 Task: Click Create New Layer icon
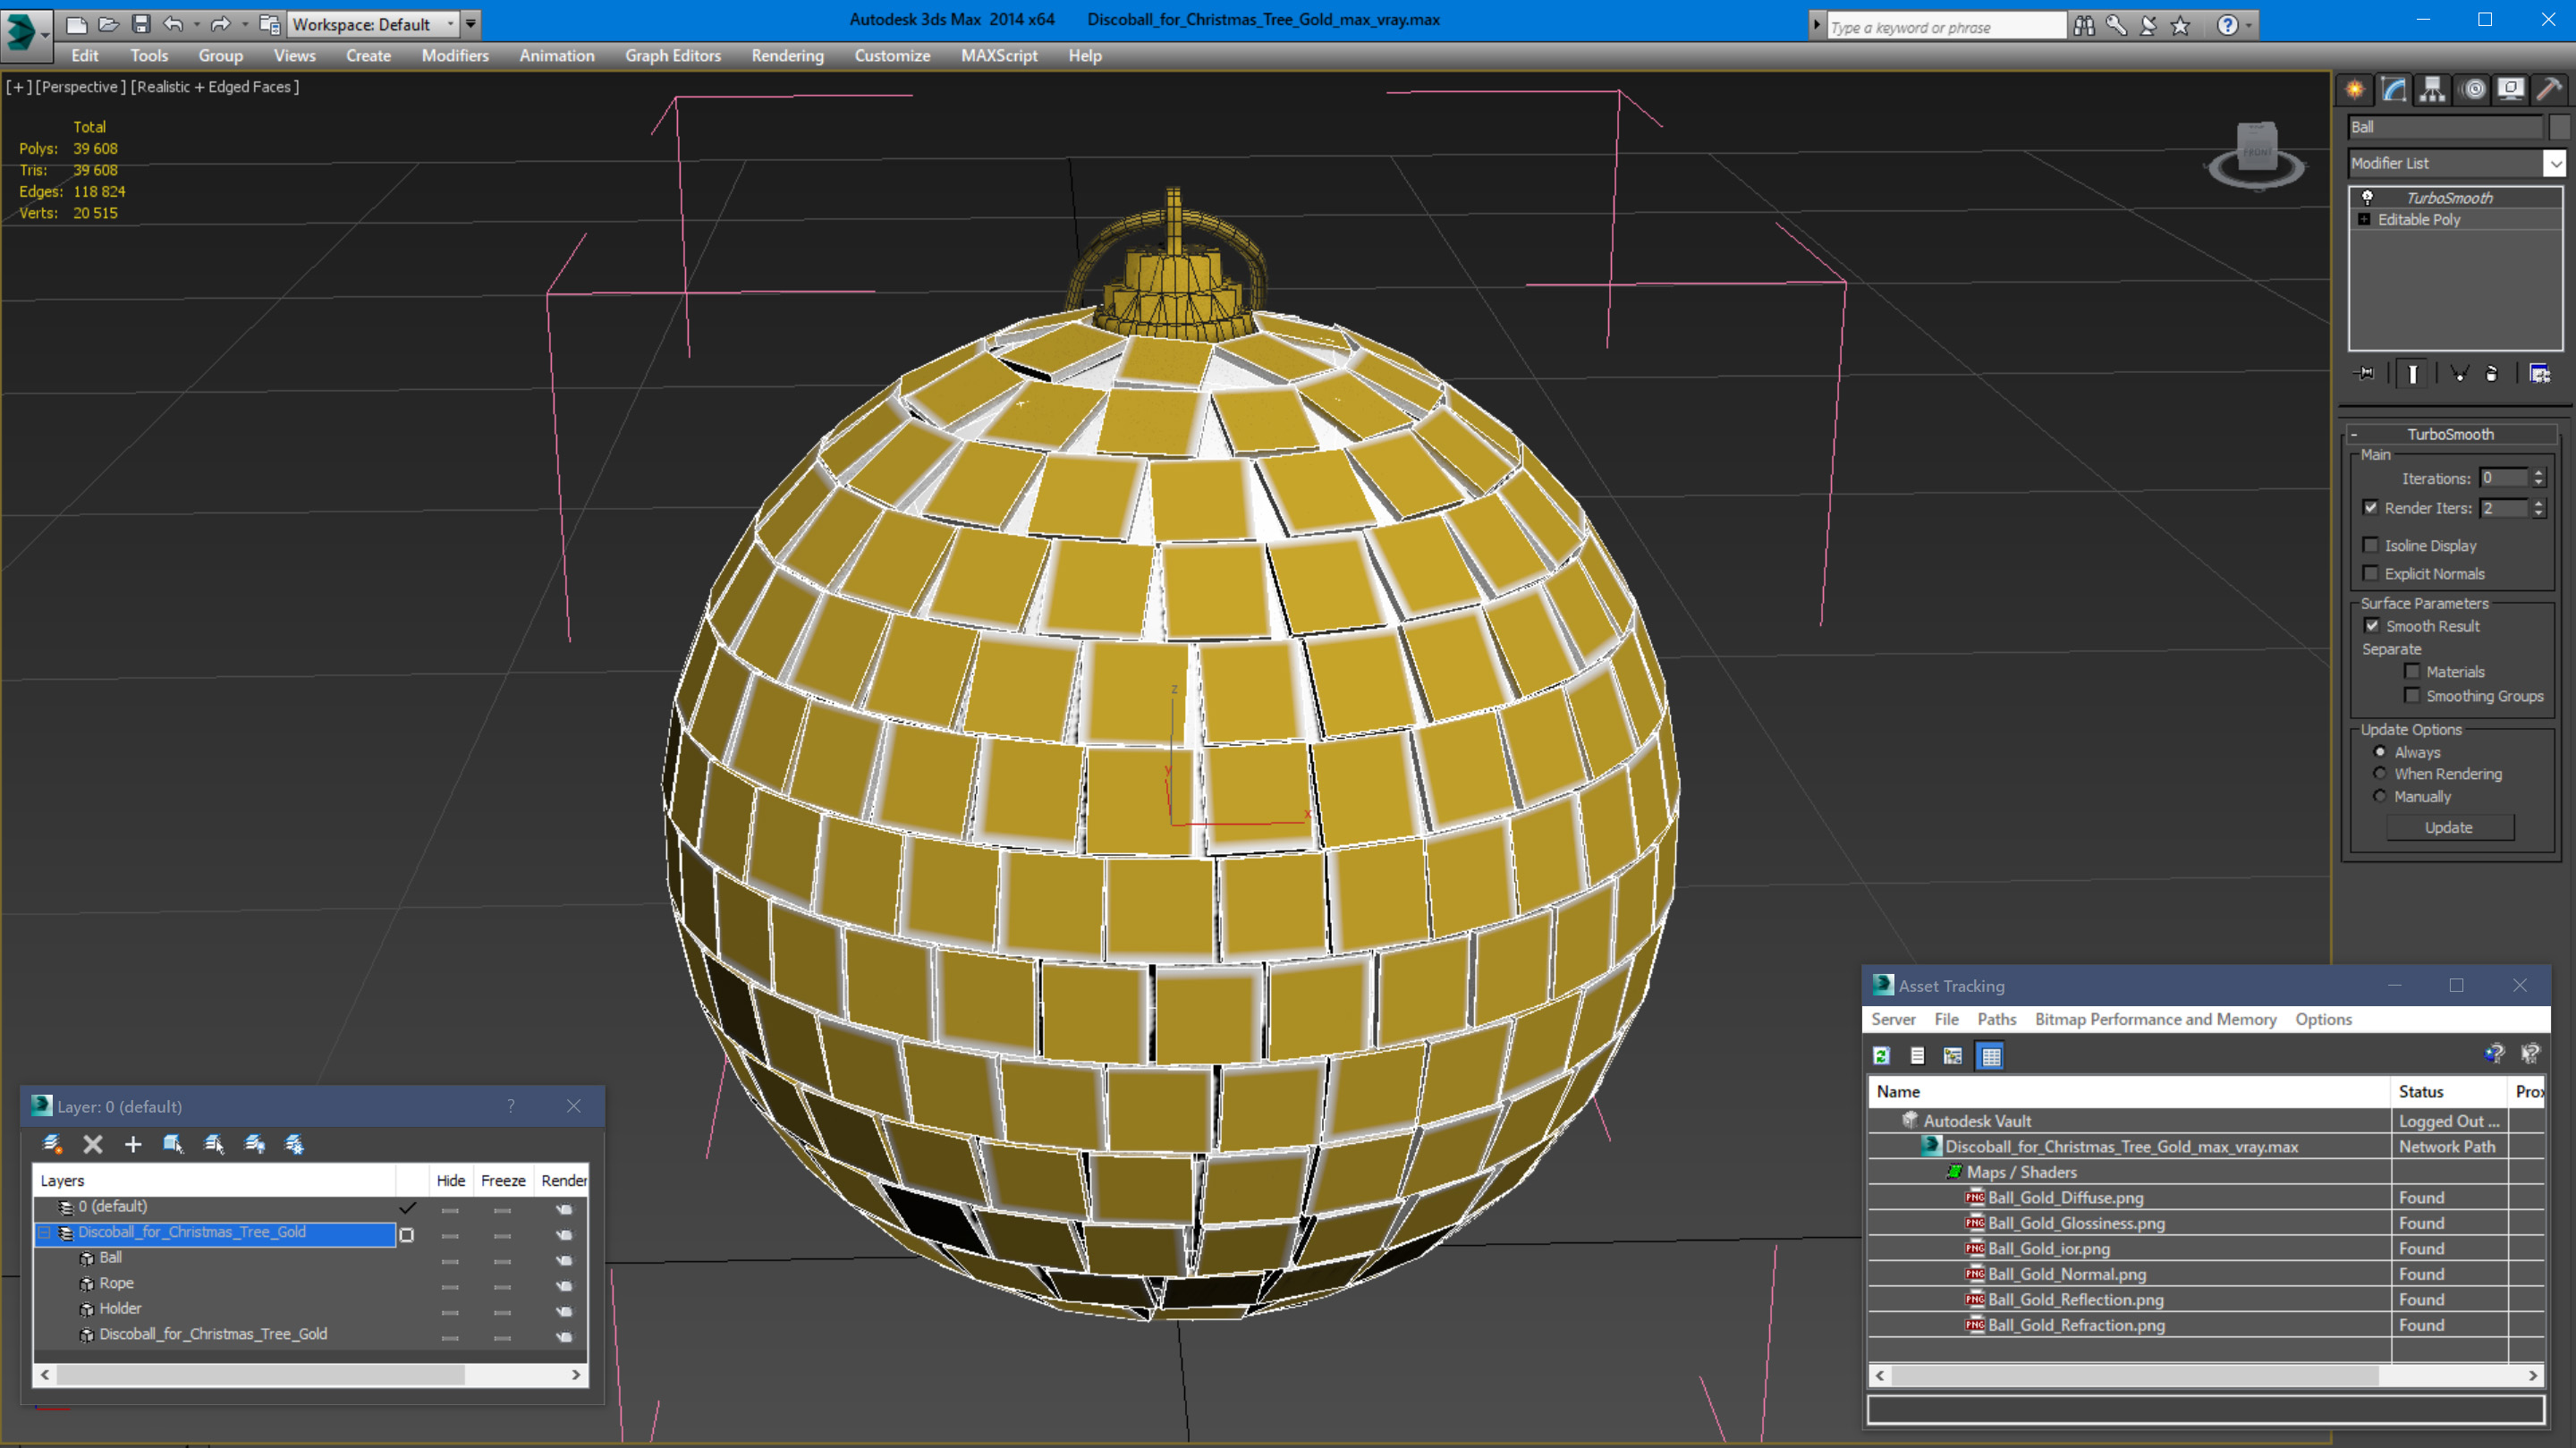(x=52, y=1144)
